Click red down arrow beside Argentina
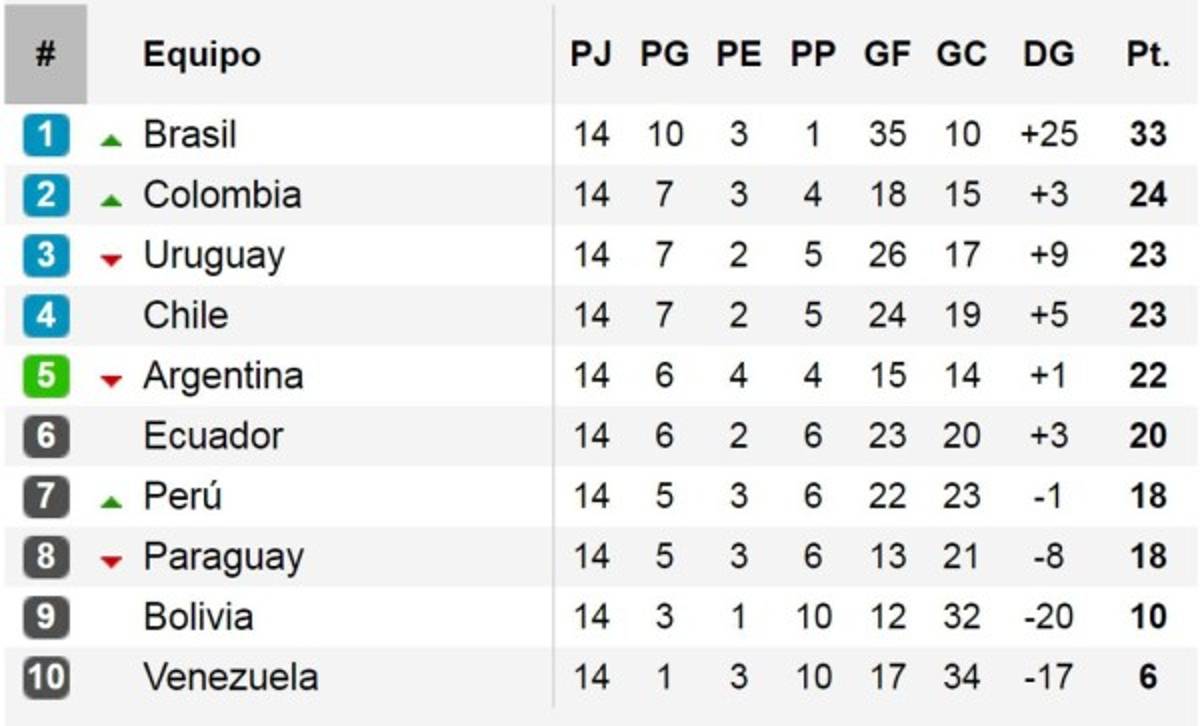Image resolution: width=1200 pixels, height=726 pixels. pyautogui.click(x=111, y=381)
